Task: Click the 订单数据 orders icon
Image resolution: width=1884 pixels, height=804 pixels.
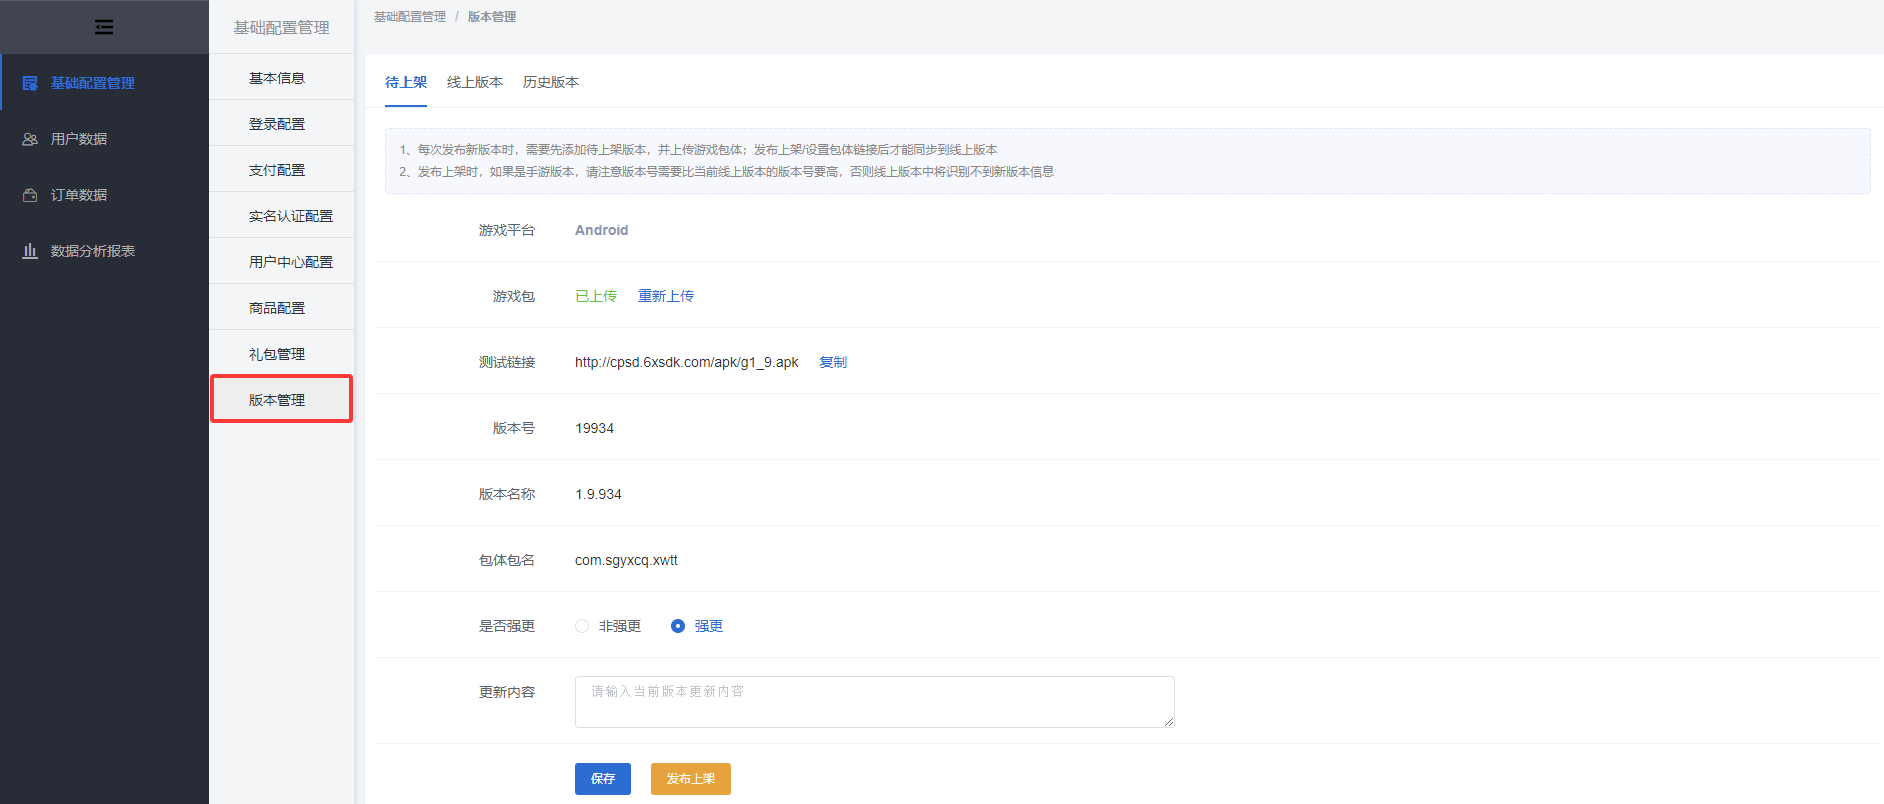Action: click(30, 195)
